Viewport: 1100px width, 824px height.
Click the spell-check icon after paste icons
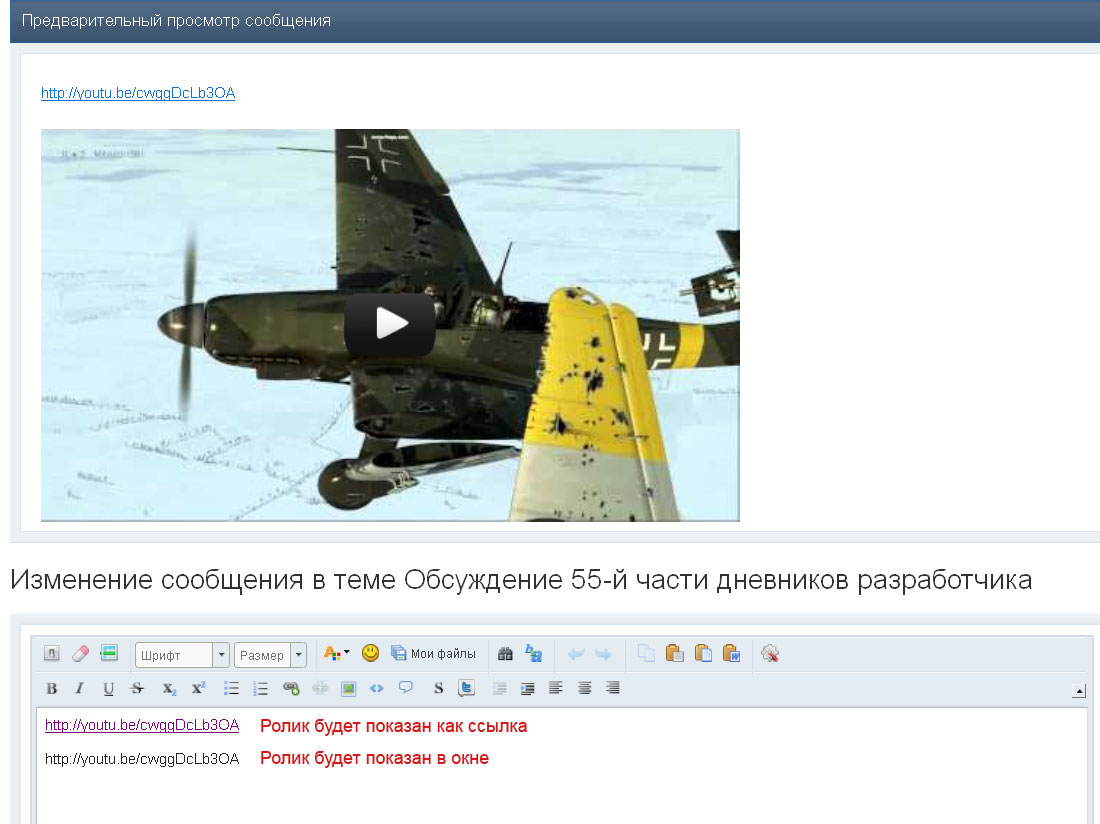point(770,654)
